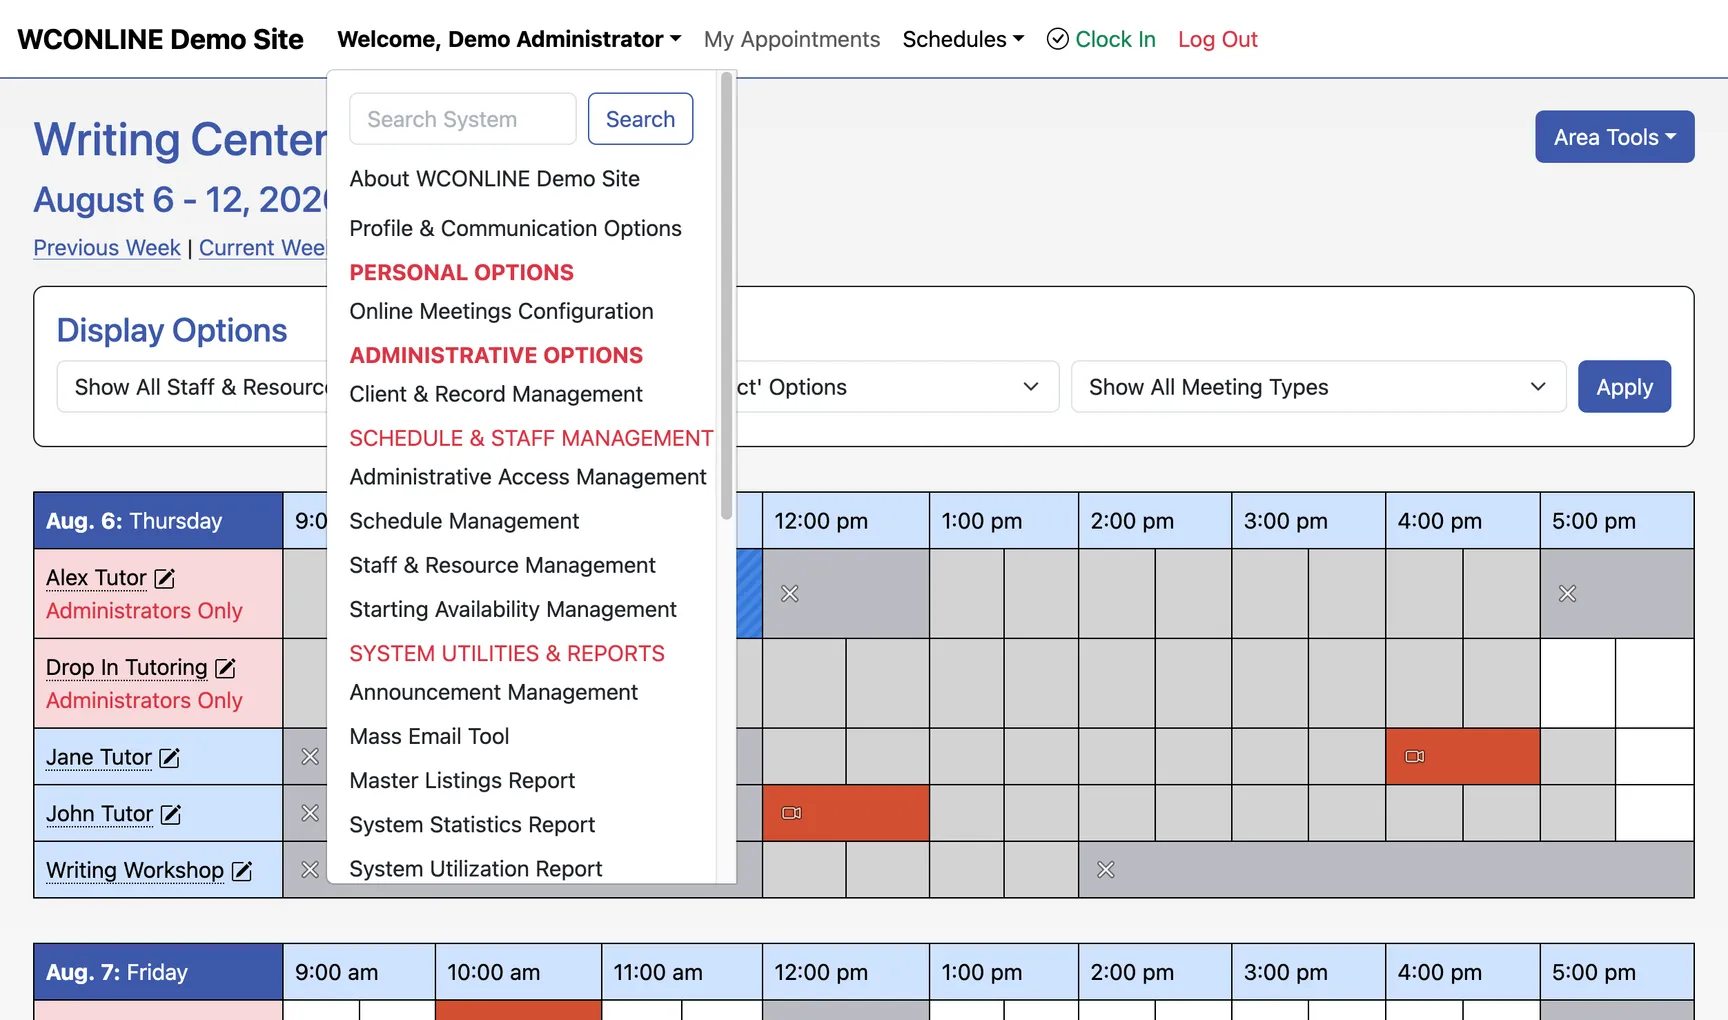The width and height of the screenshot is (1728, 1020).
Task: Edit Drop In Tutoring via pencil icon
Action: [x=226, y=668]
